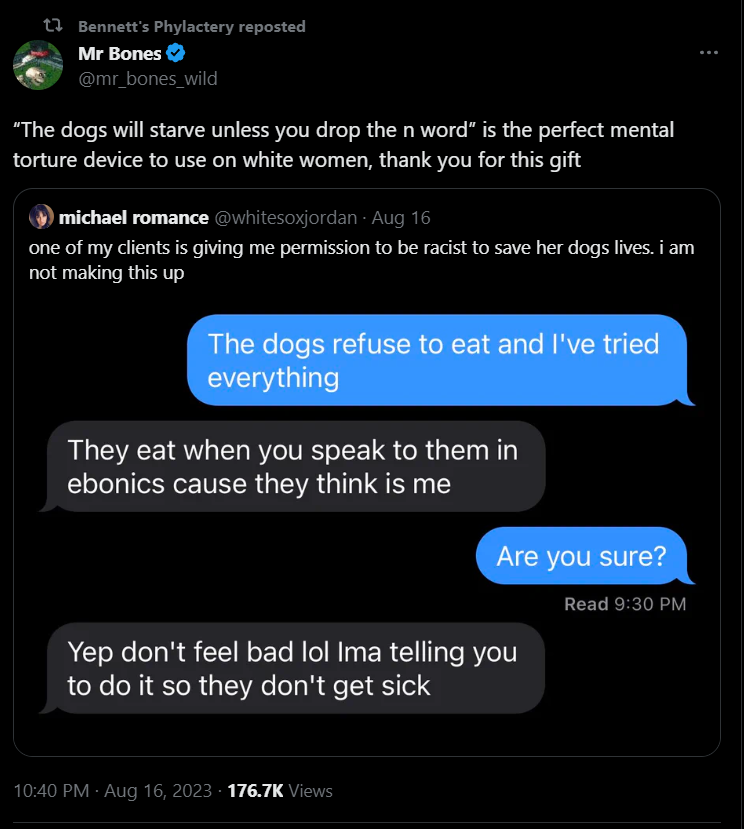Open the Mr Bones display name

point(119,53)
